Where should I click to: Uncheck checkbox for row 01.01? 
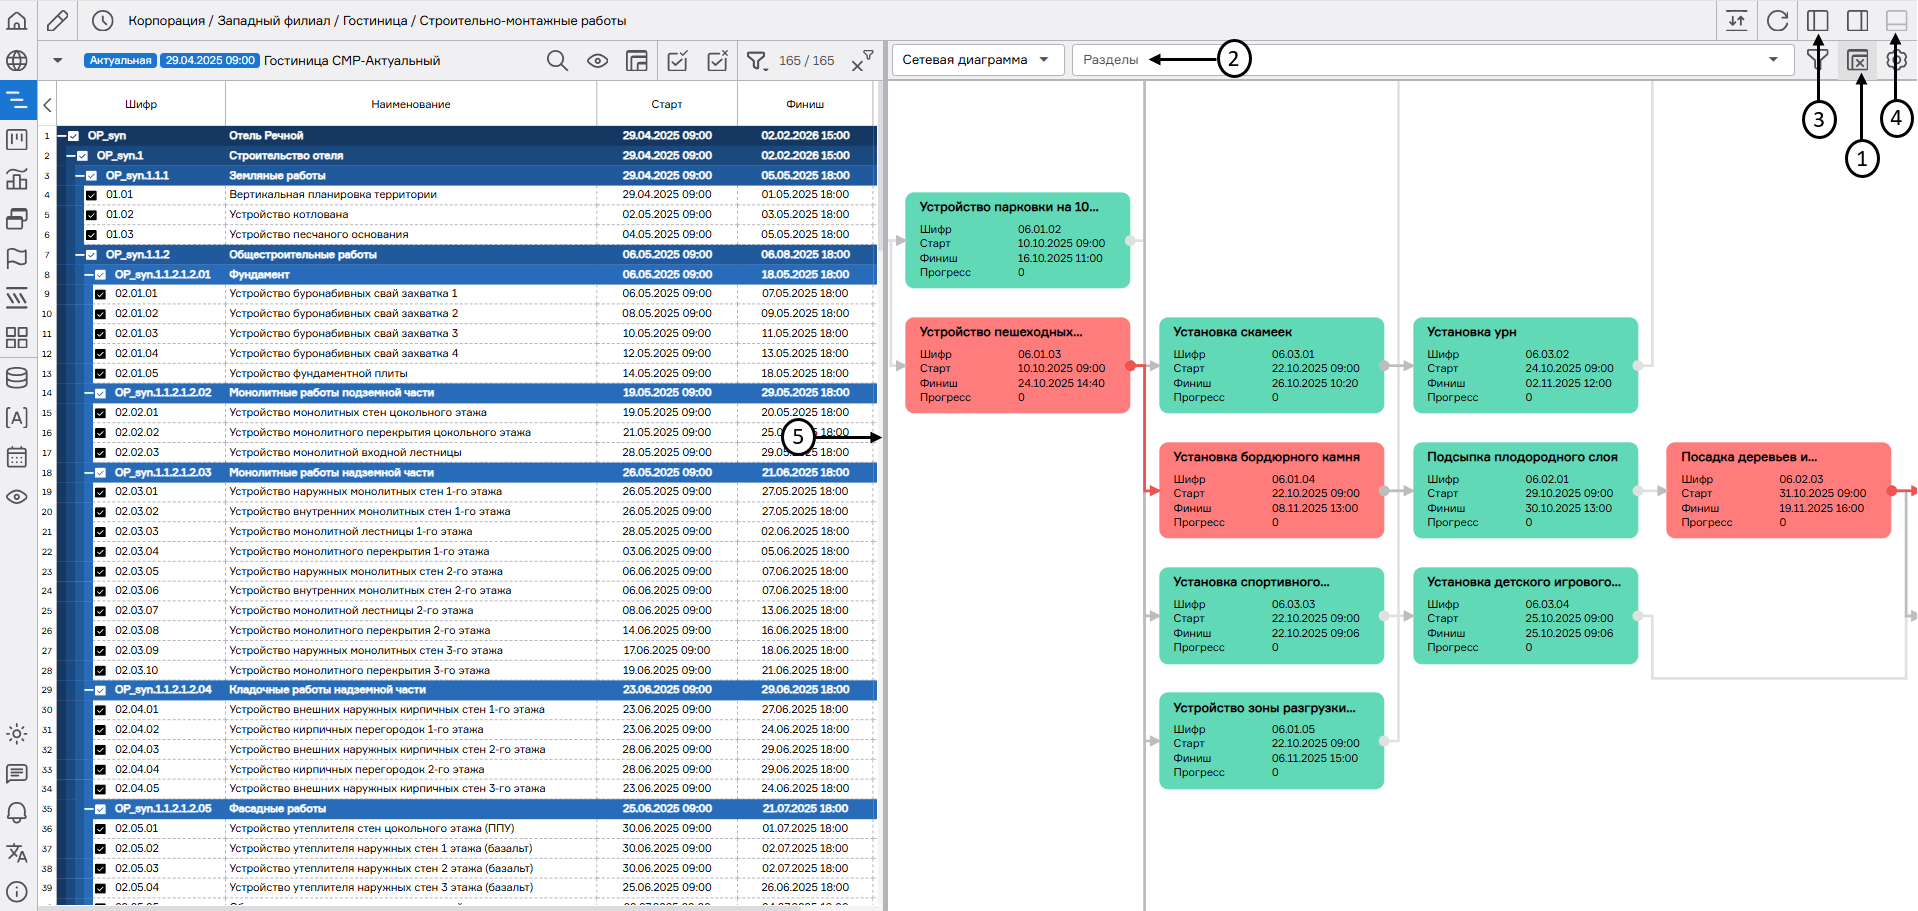[91, 195]
